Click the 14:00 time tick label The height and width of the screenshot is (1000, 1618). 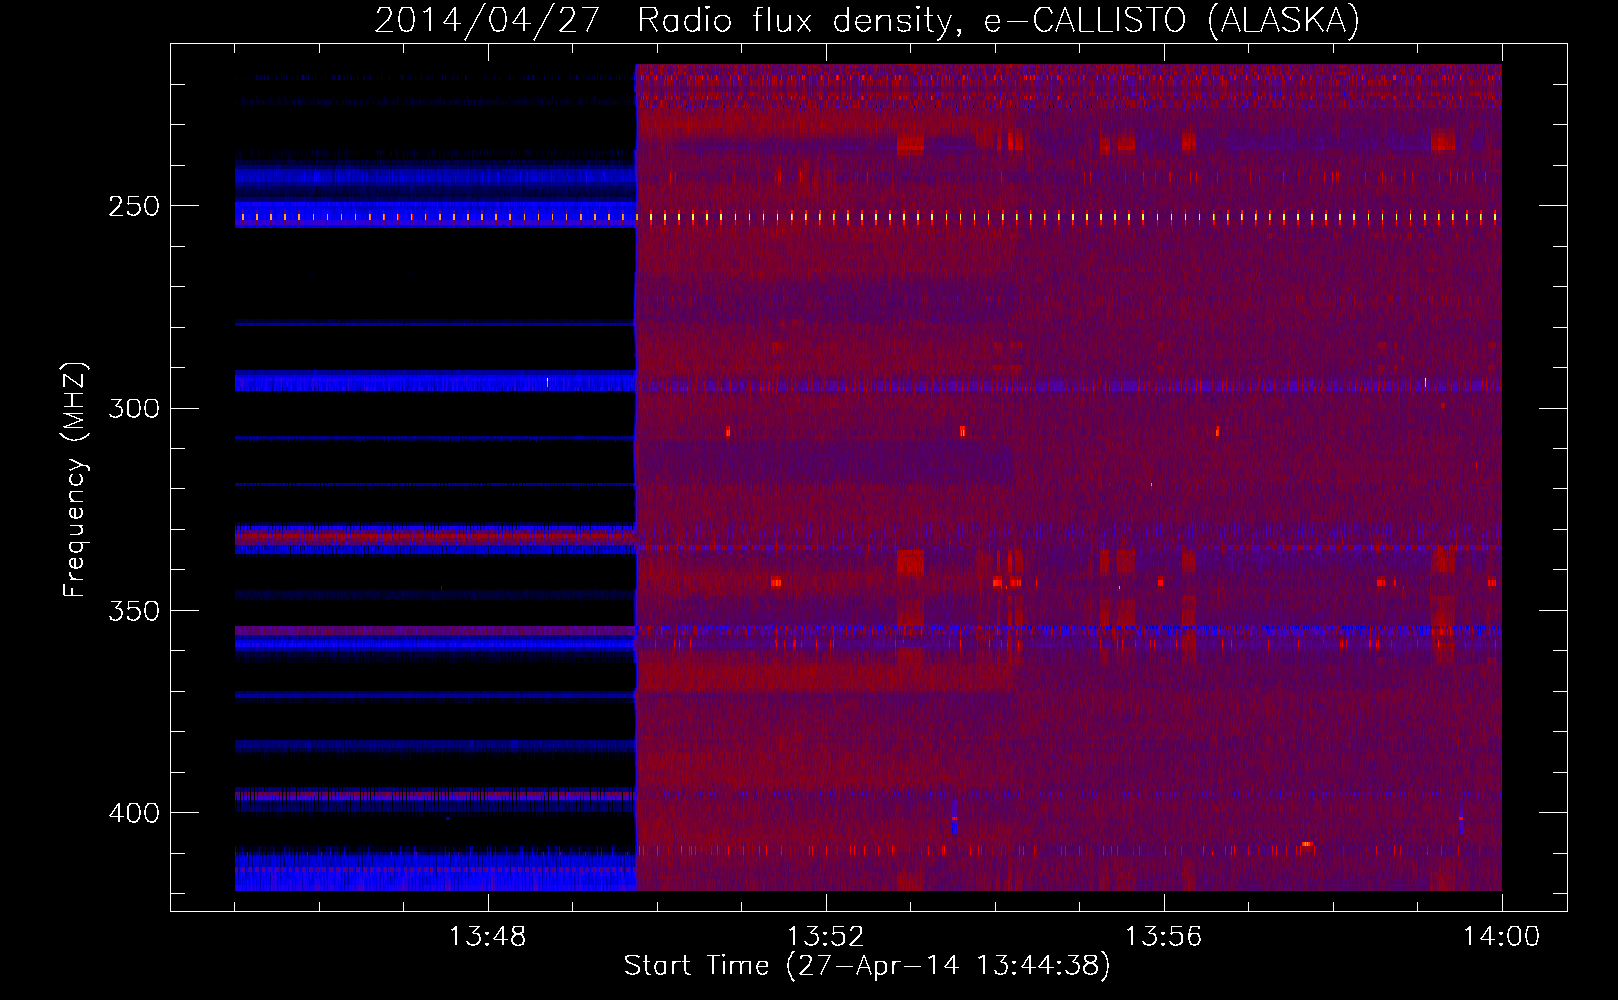click(x=1502, y=936)
